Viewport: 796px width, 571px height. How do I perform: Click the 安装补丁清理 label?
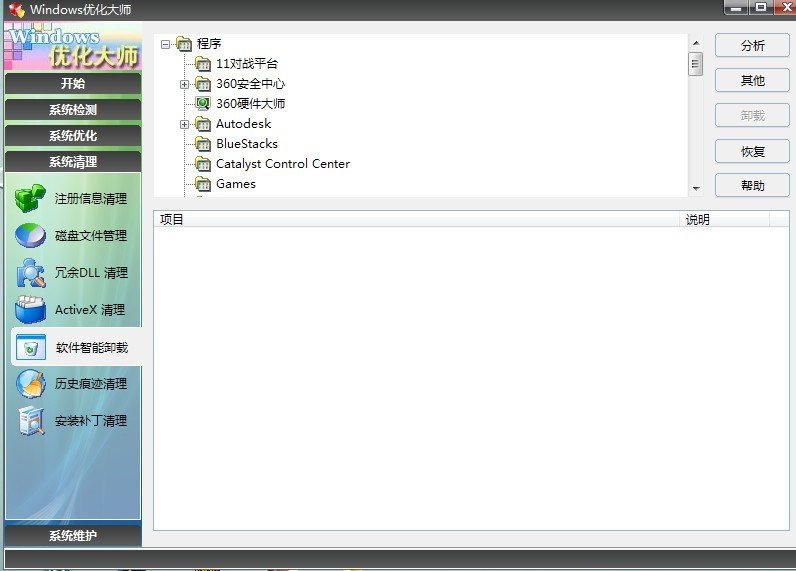(91, 421)
